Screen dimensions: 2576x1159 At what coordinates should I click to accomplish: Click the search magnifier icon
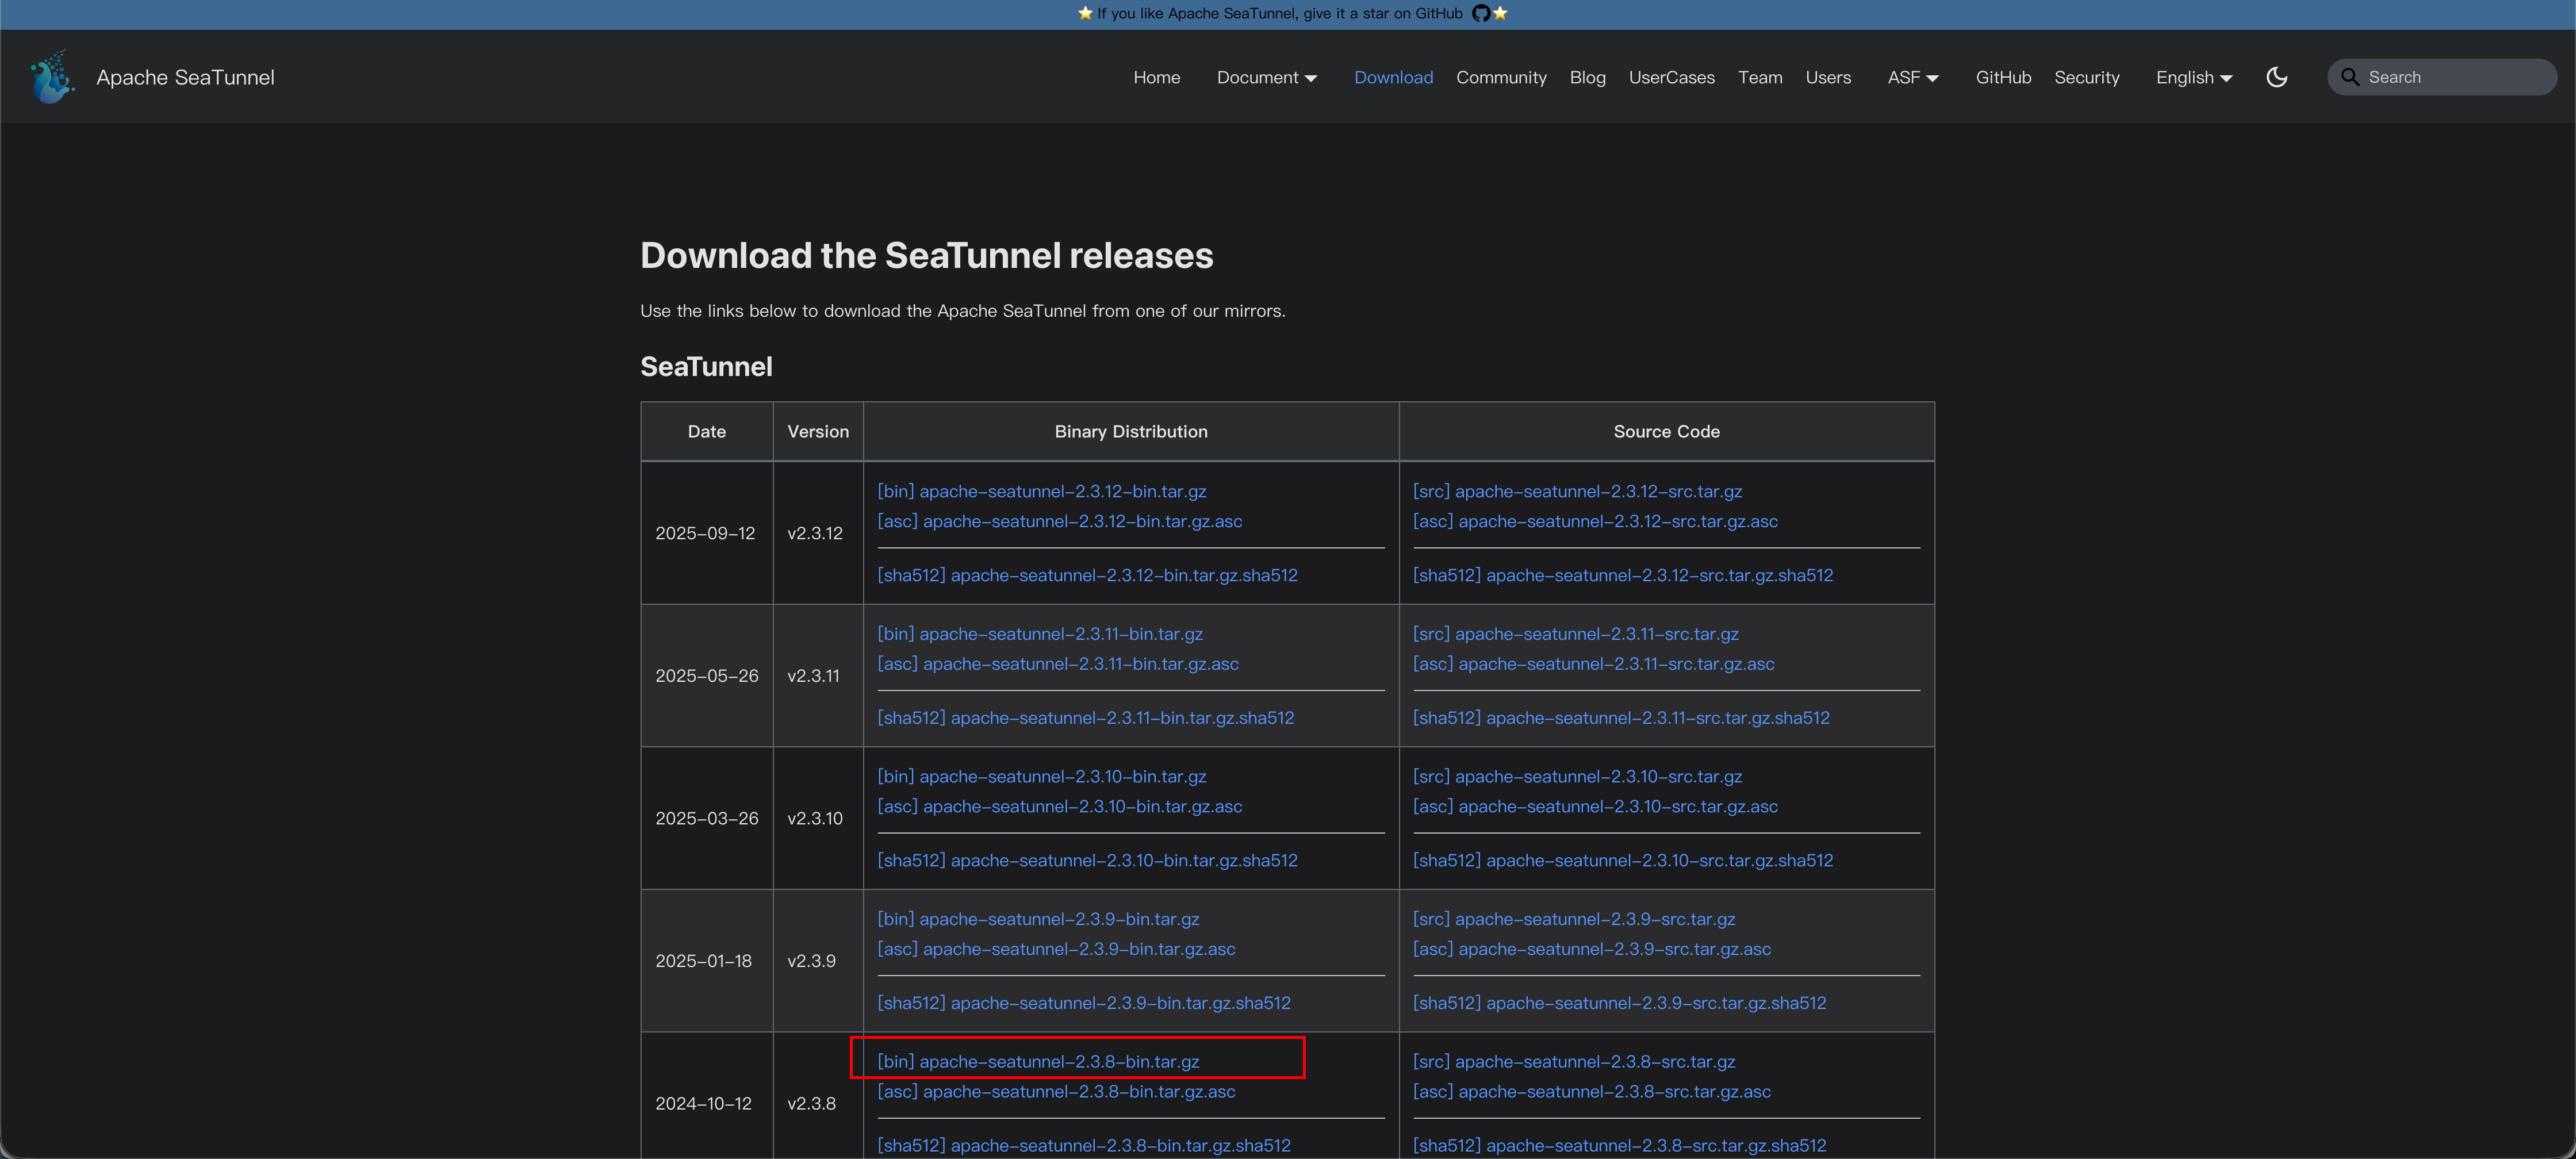tap(2349, 77)
